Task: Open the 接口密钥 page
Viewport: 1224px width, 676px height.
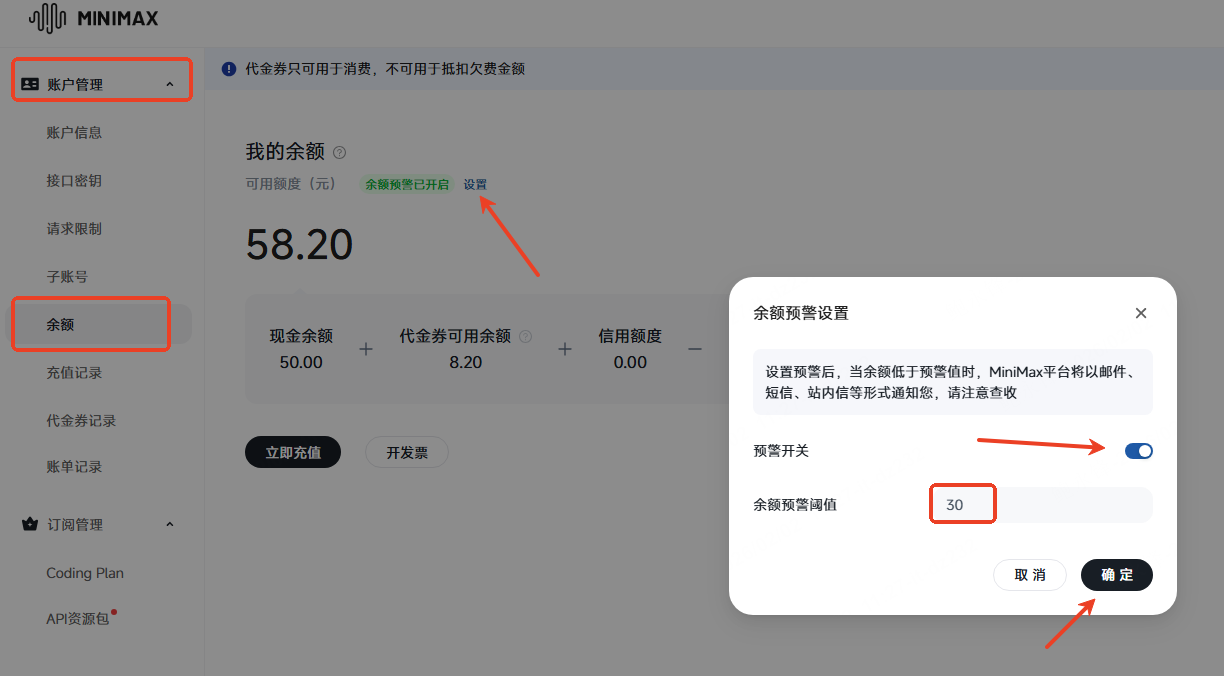Action: [x=74, y=181]
